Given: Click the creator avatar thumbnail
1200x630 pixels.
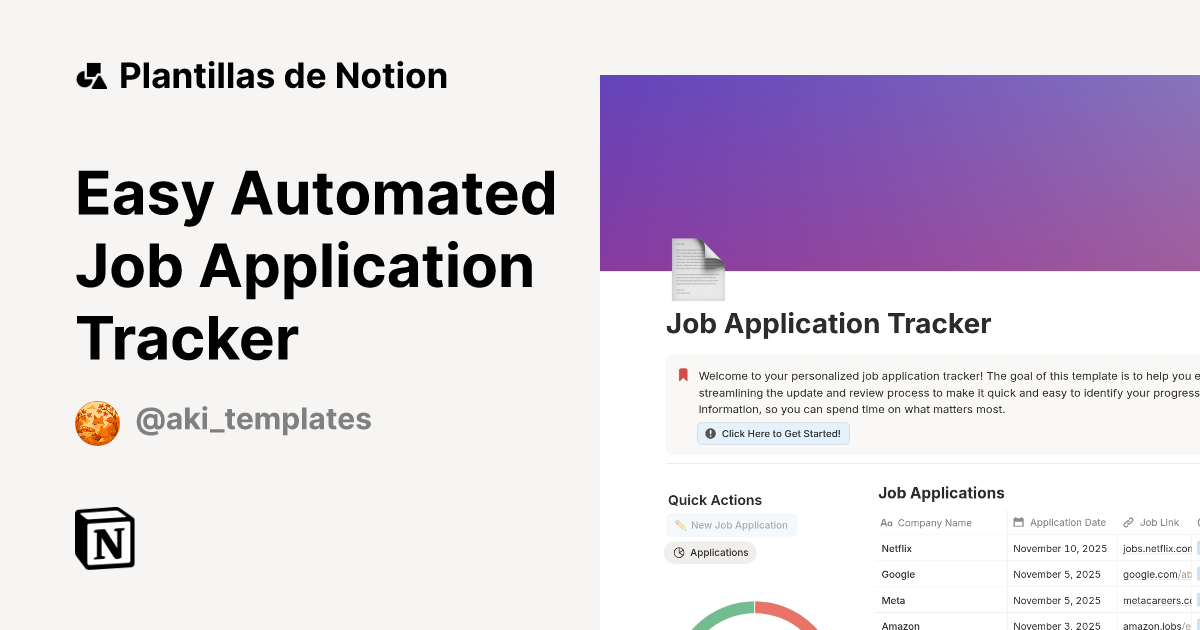Looking at the screenshot, I should point(97,422).
